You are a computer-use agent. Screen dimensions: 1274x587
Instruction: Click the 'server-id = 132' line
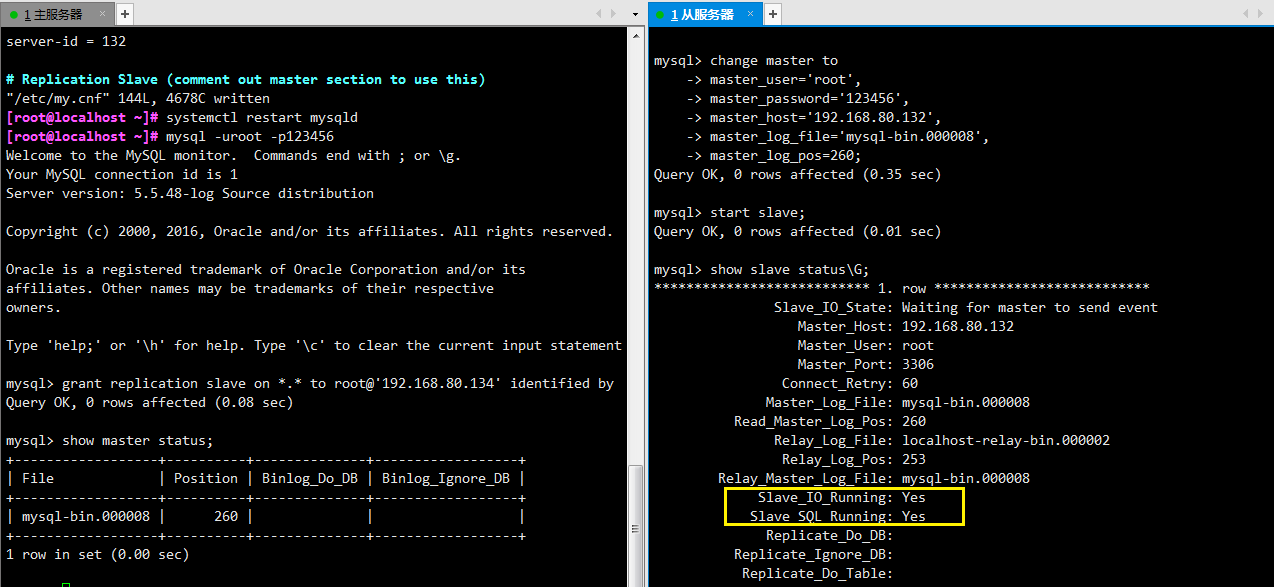click(66, 41)
